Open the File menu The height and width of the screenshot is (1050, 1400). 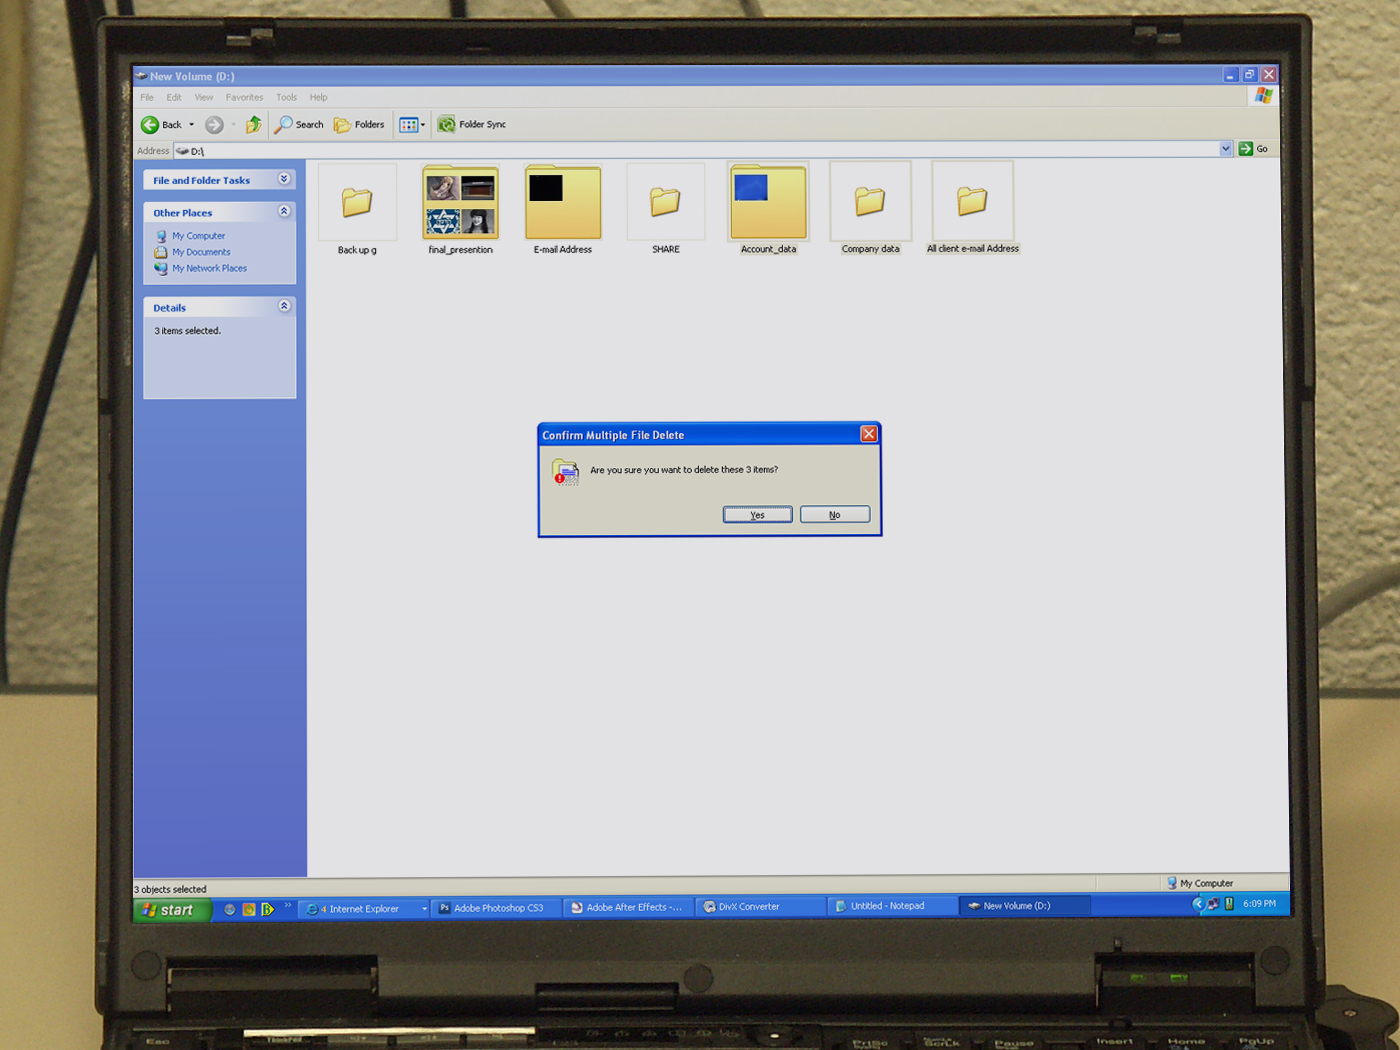point(147,97)
